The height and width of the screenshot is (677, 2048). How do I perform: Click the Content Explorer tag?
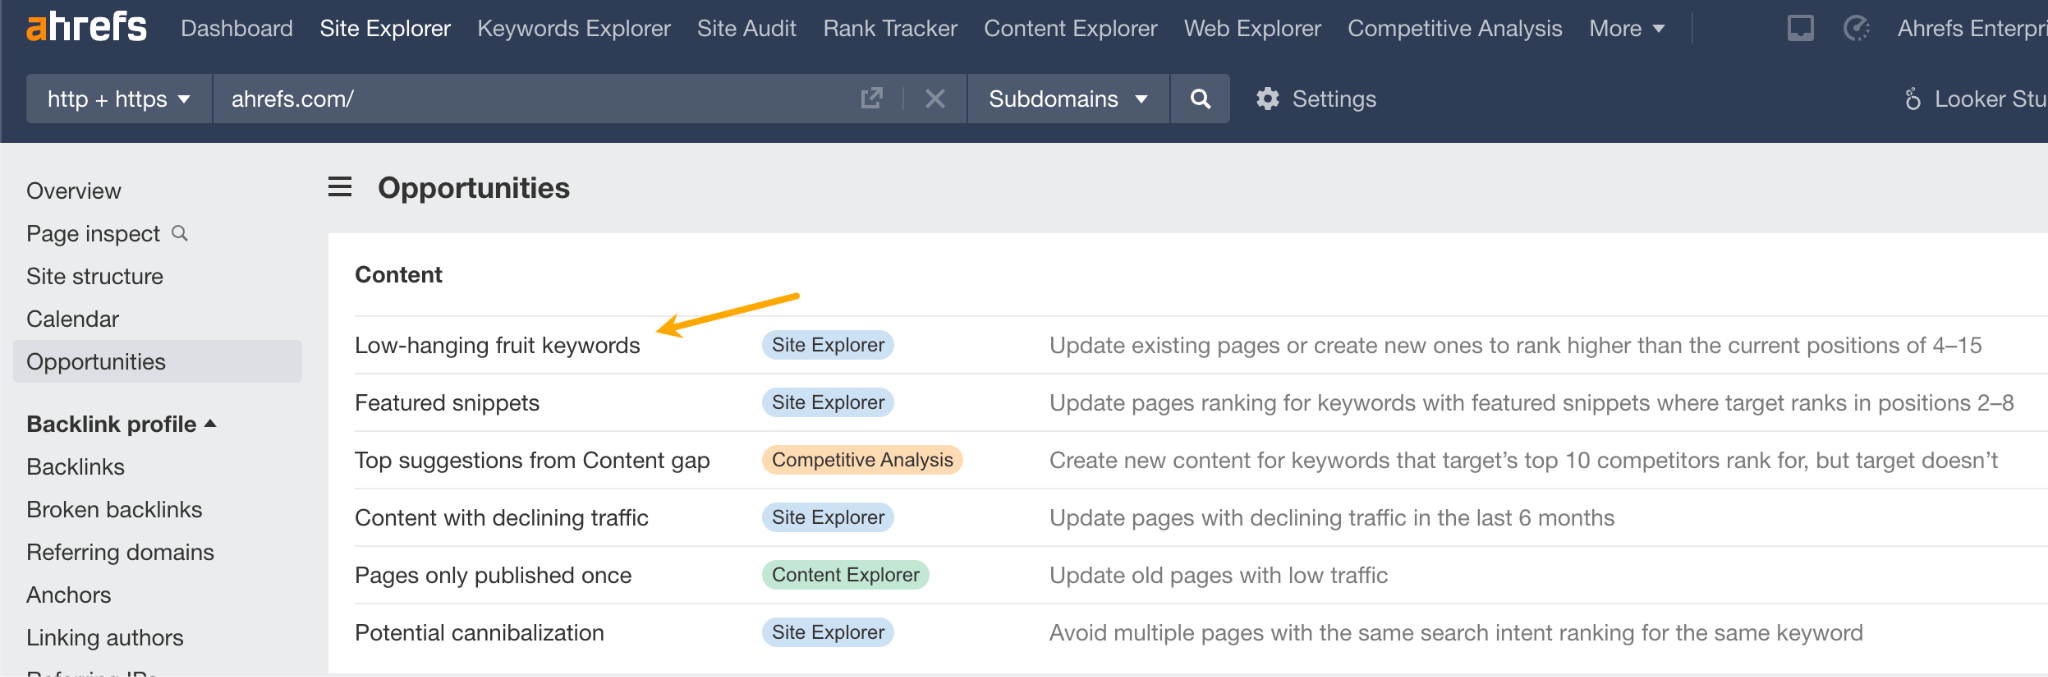tap(846, 575)
